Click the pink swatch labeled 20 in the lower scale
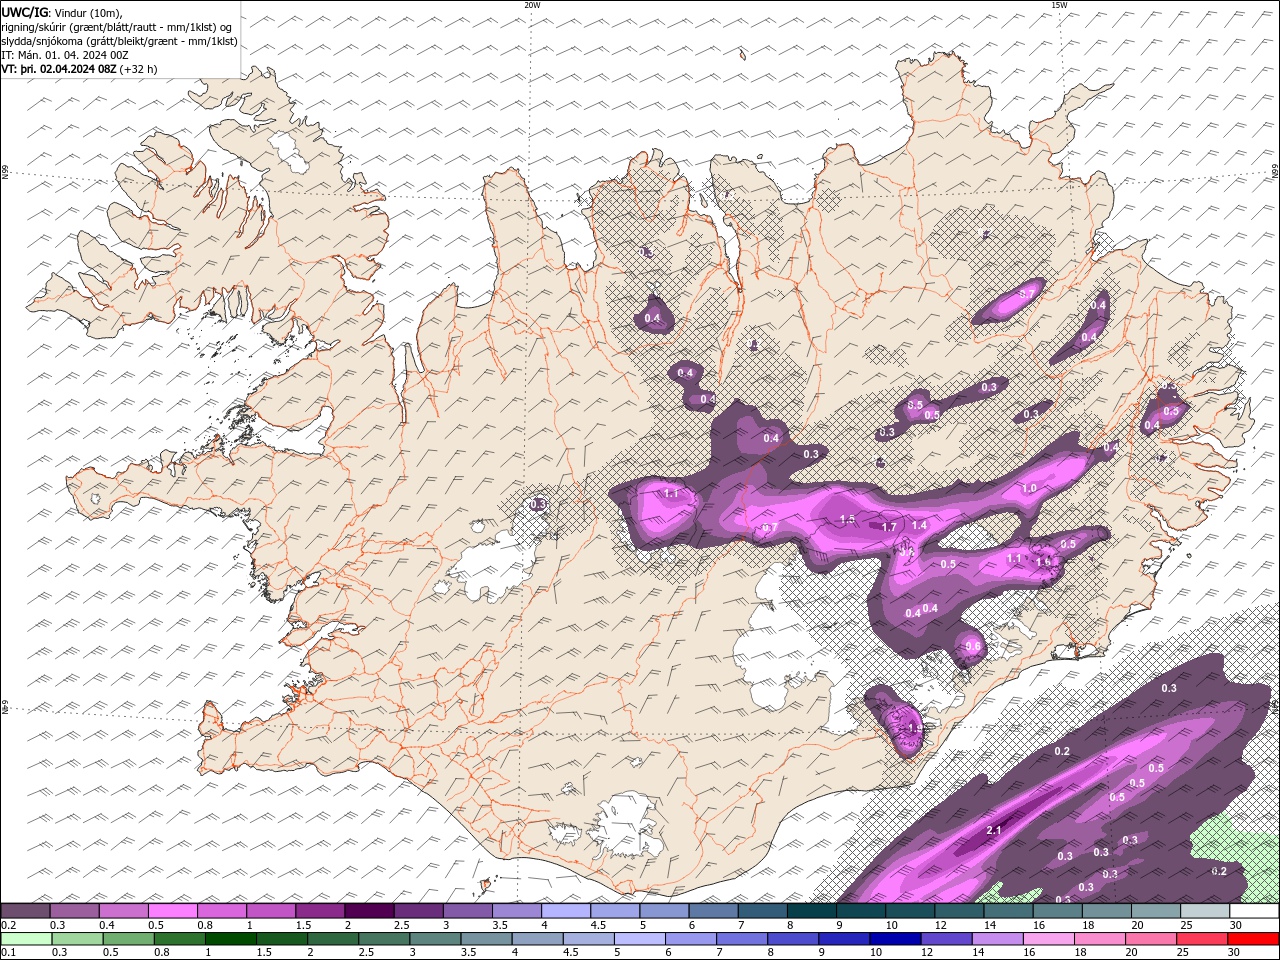 tap(1150, 939)
